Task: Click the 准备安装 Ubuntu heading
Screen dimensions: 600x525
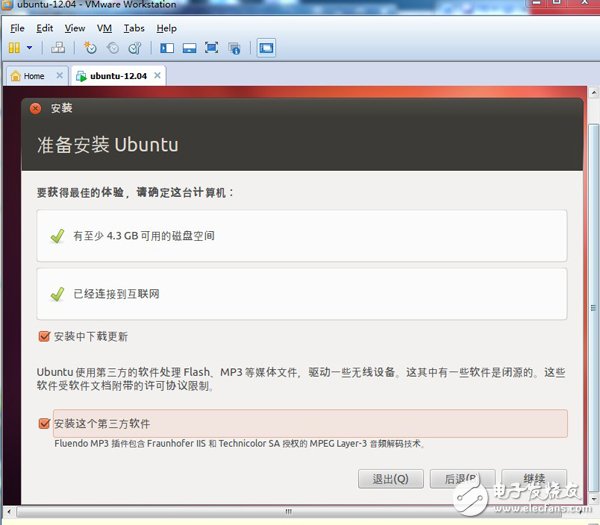Action: pos(108,145)
